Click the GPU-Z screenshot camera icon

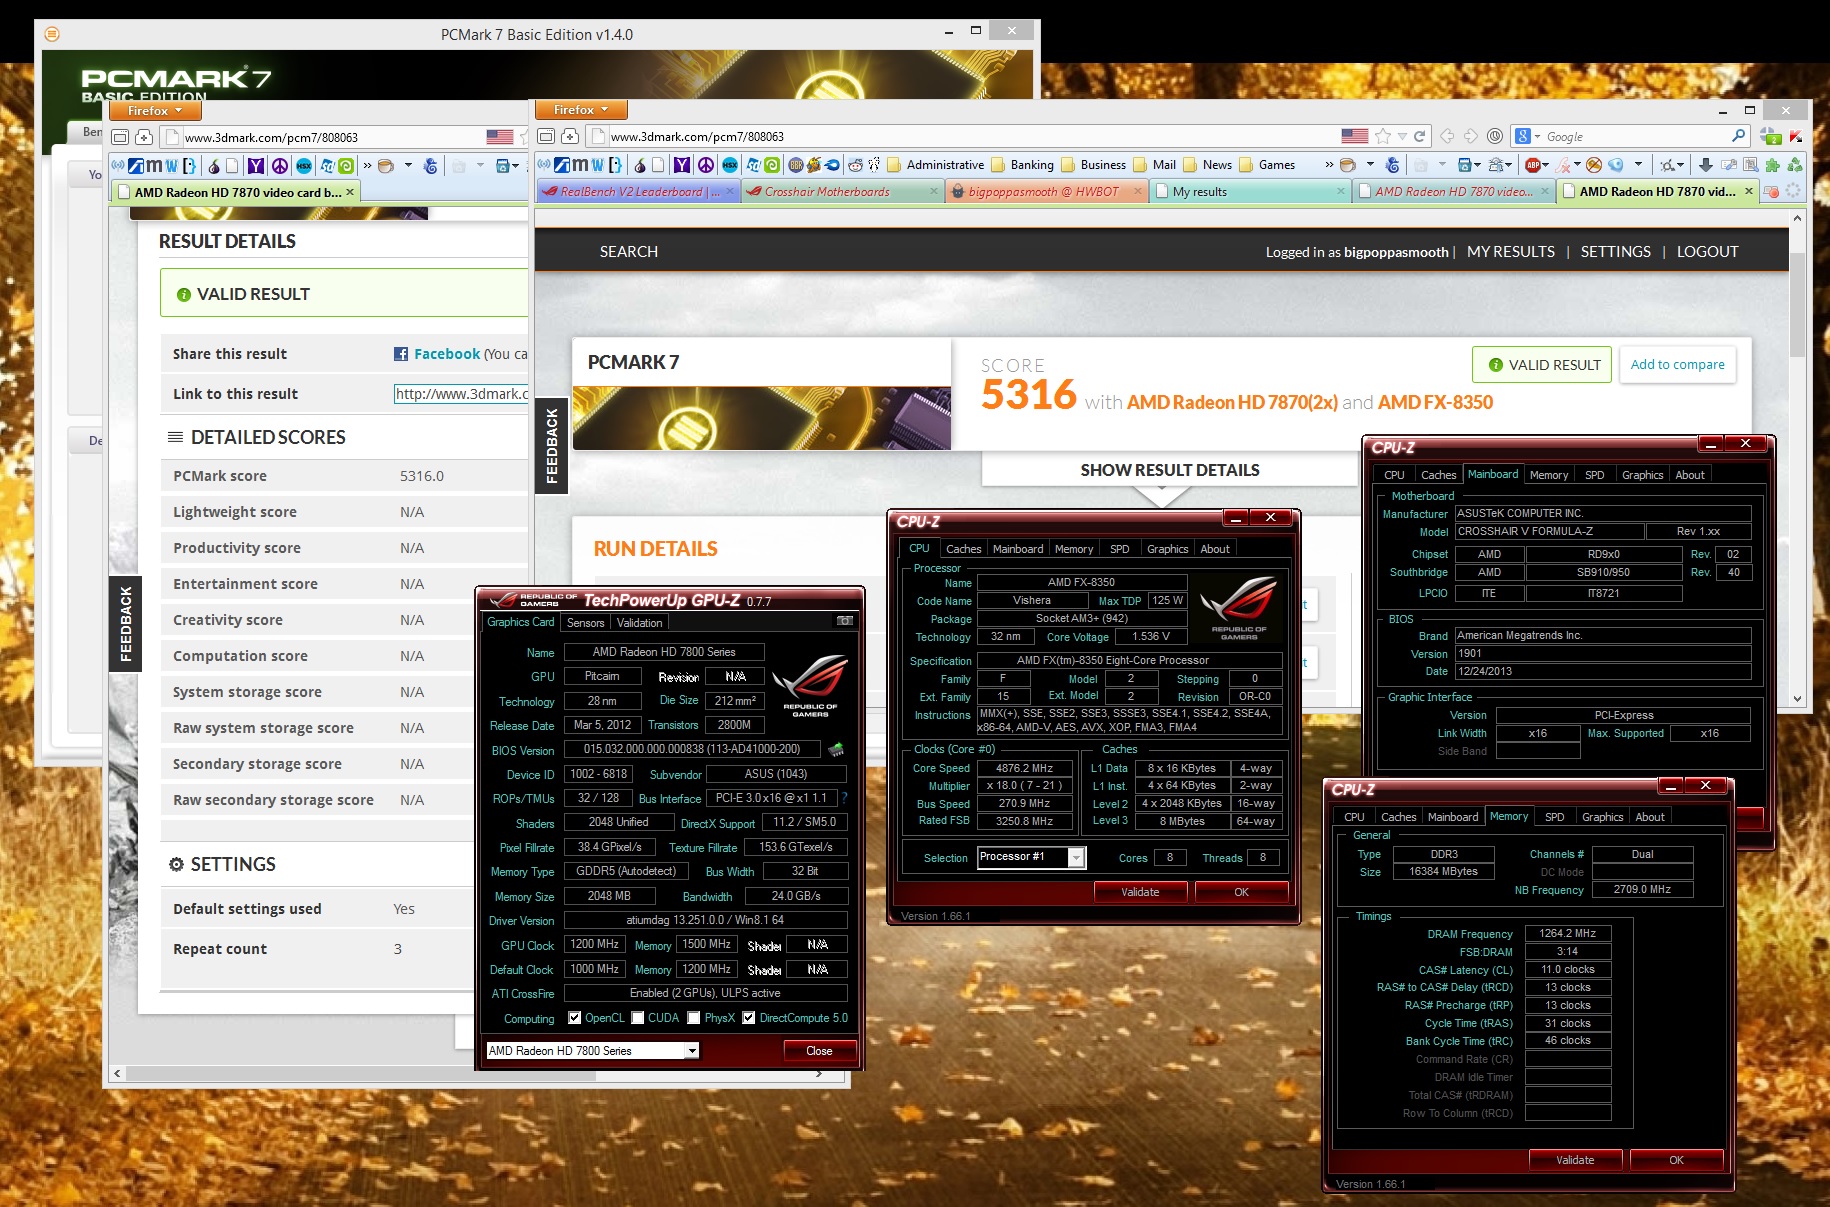[x=845, y=621]
